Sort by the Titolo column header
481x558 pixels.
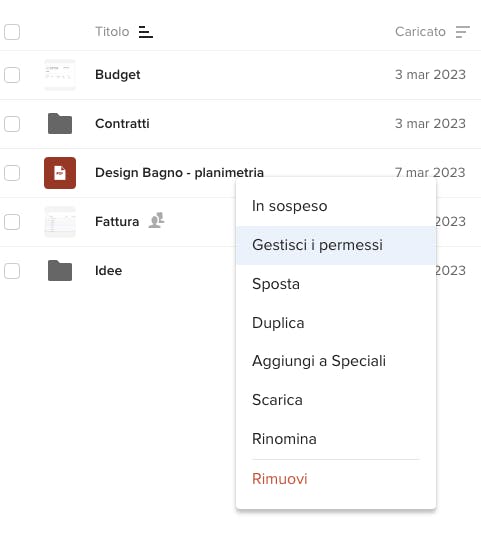tap(112, 32)
